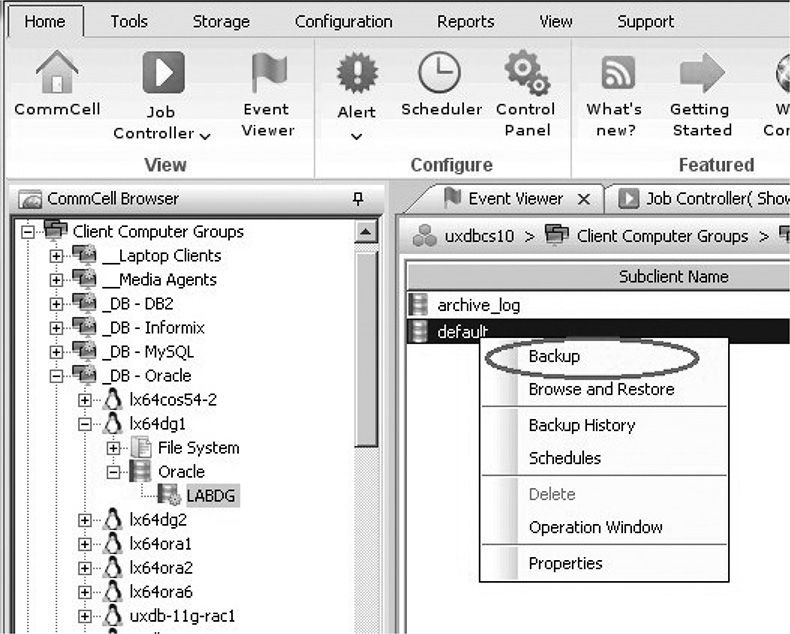
Task: Switch to the Storage ribbon tab
Action: (221, 22)
